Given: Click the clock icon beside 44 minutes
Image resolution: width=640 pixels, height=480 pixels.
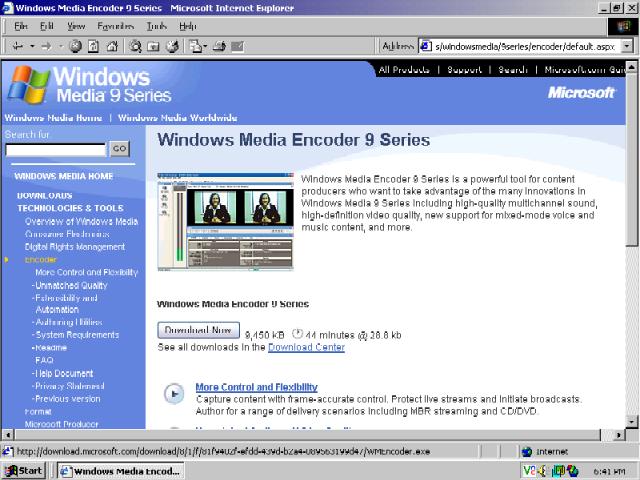Looking at the screenshot, I should (298, 334).
